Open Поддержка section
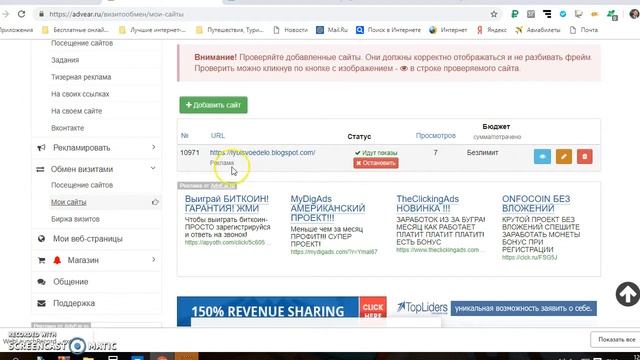 [x=73, y=303]
